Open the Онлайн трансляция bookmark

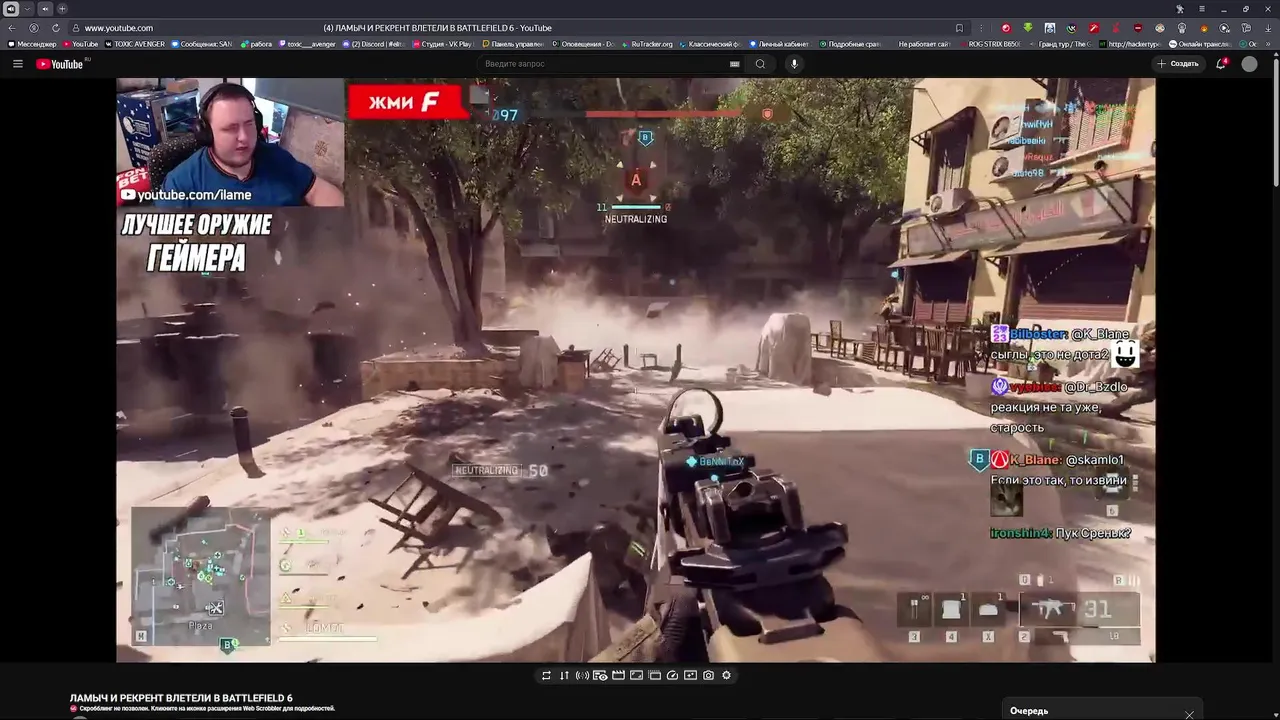(x=1200, y=44)
